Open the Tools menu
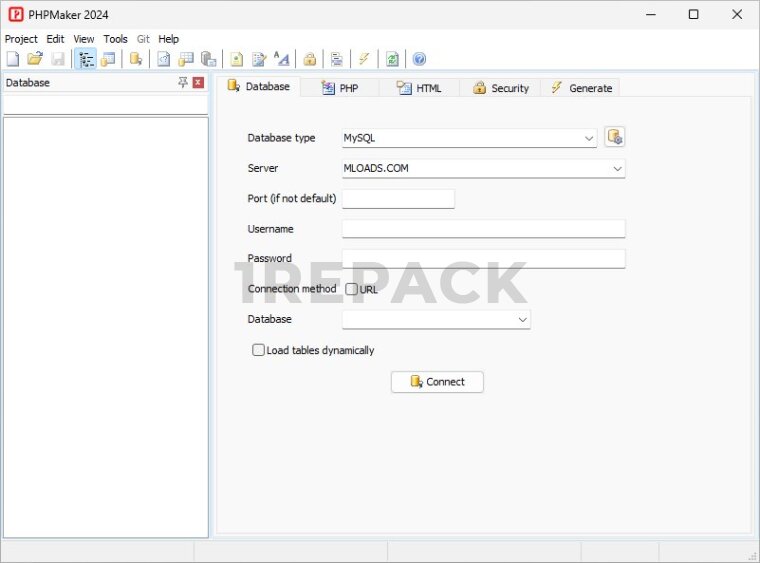This screenshot has height=563, width=760. click(116, 39)
